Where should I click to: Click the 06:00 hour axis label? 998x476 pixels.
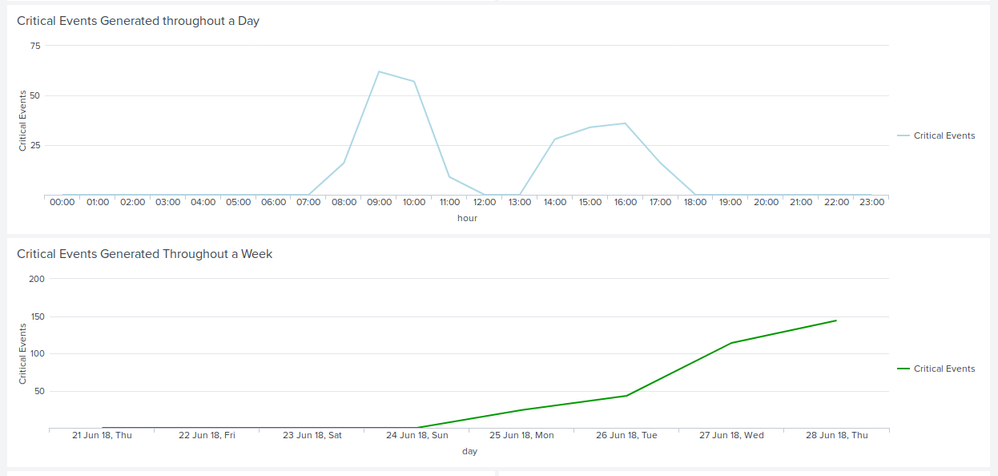coord(273,202)
